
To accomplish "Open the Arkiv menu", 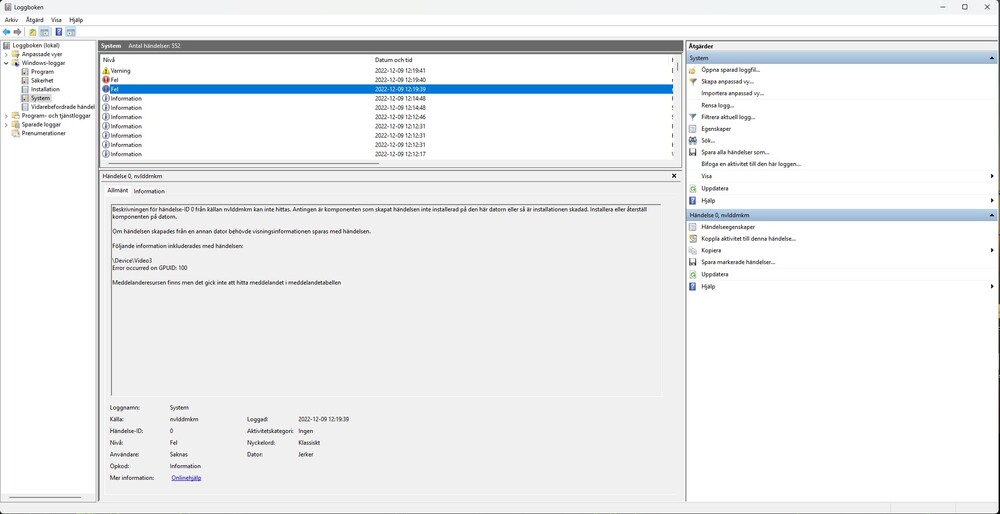I will (11, 20).
